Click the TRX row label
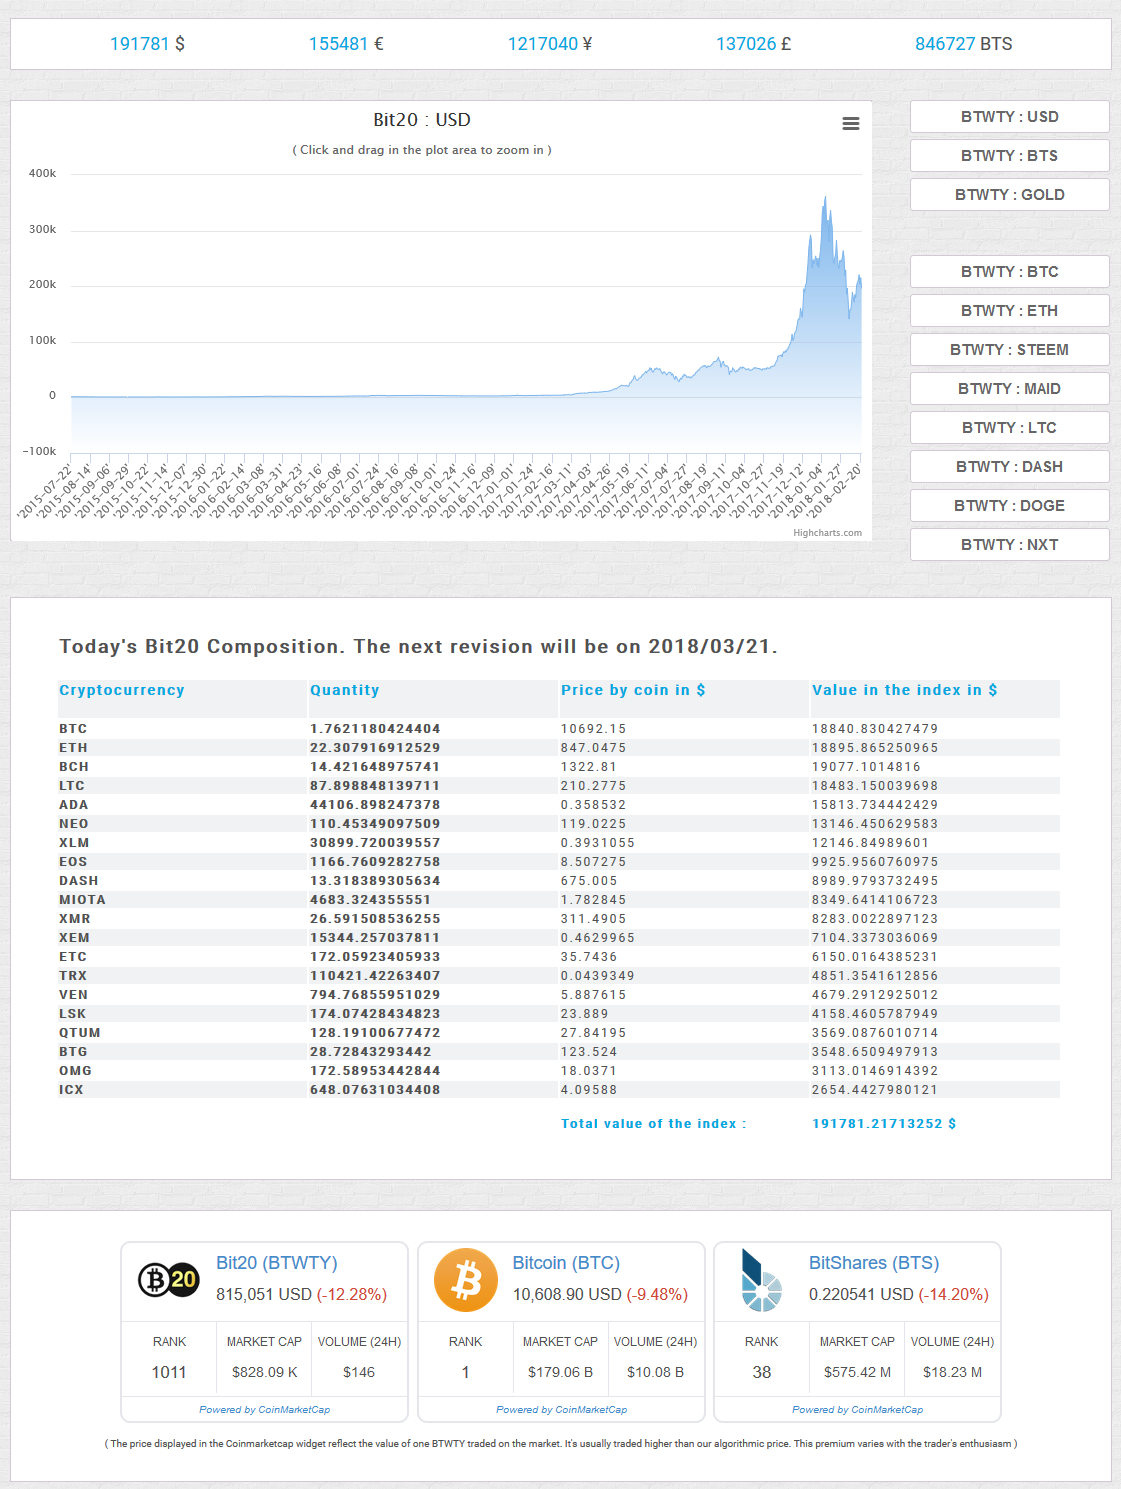 click(73, 976)
